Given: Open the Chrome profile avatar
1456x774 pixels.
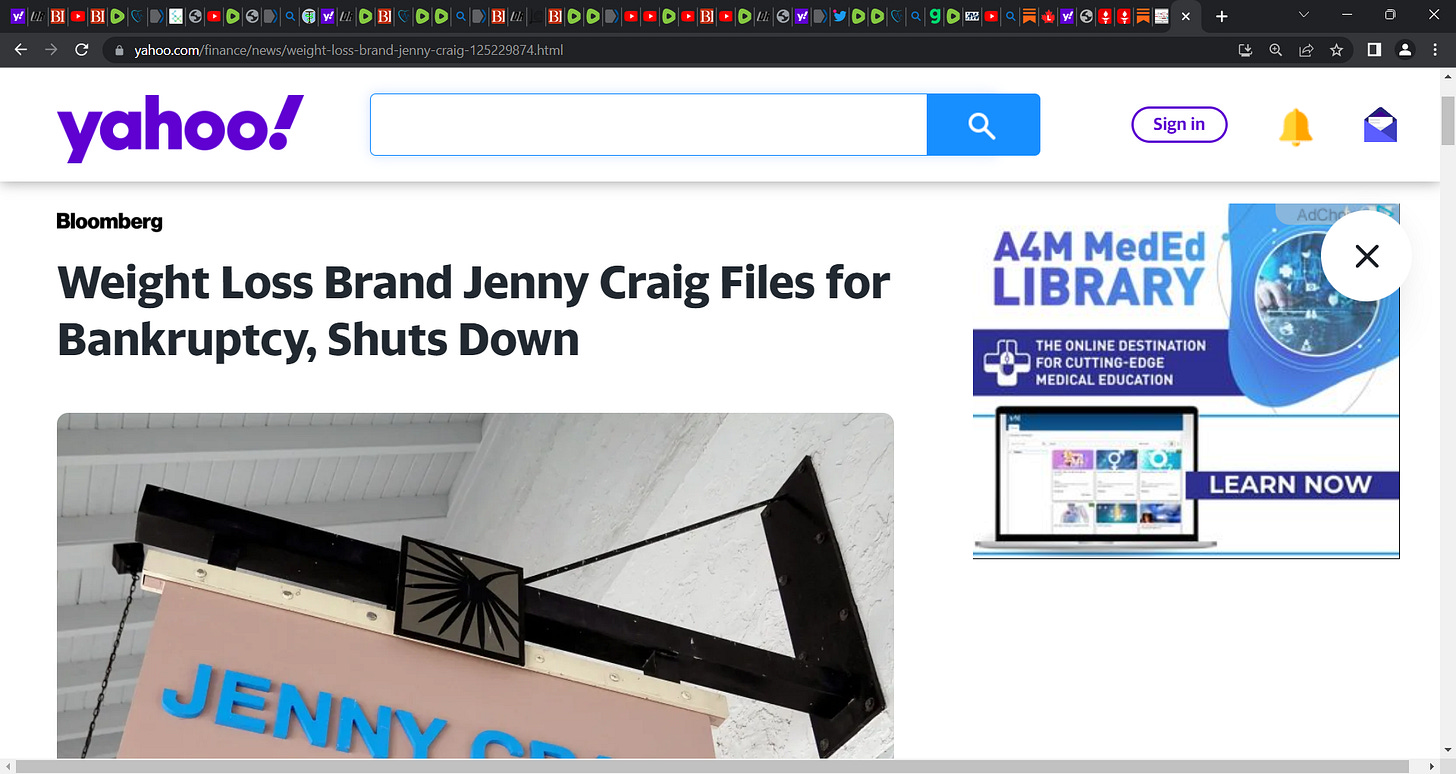Looking at the screenshot, I should [x=1405, y=49].
